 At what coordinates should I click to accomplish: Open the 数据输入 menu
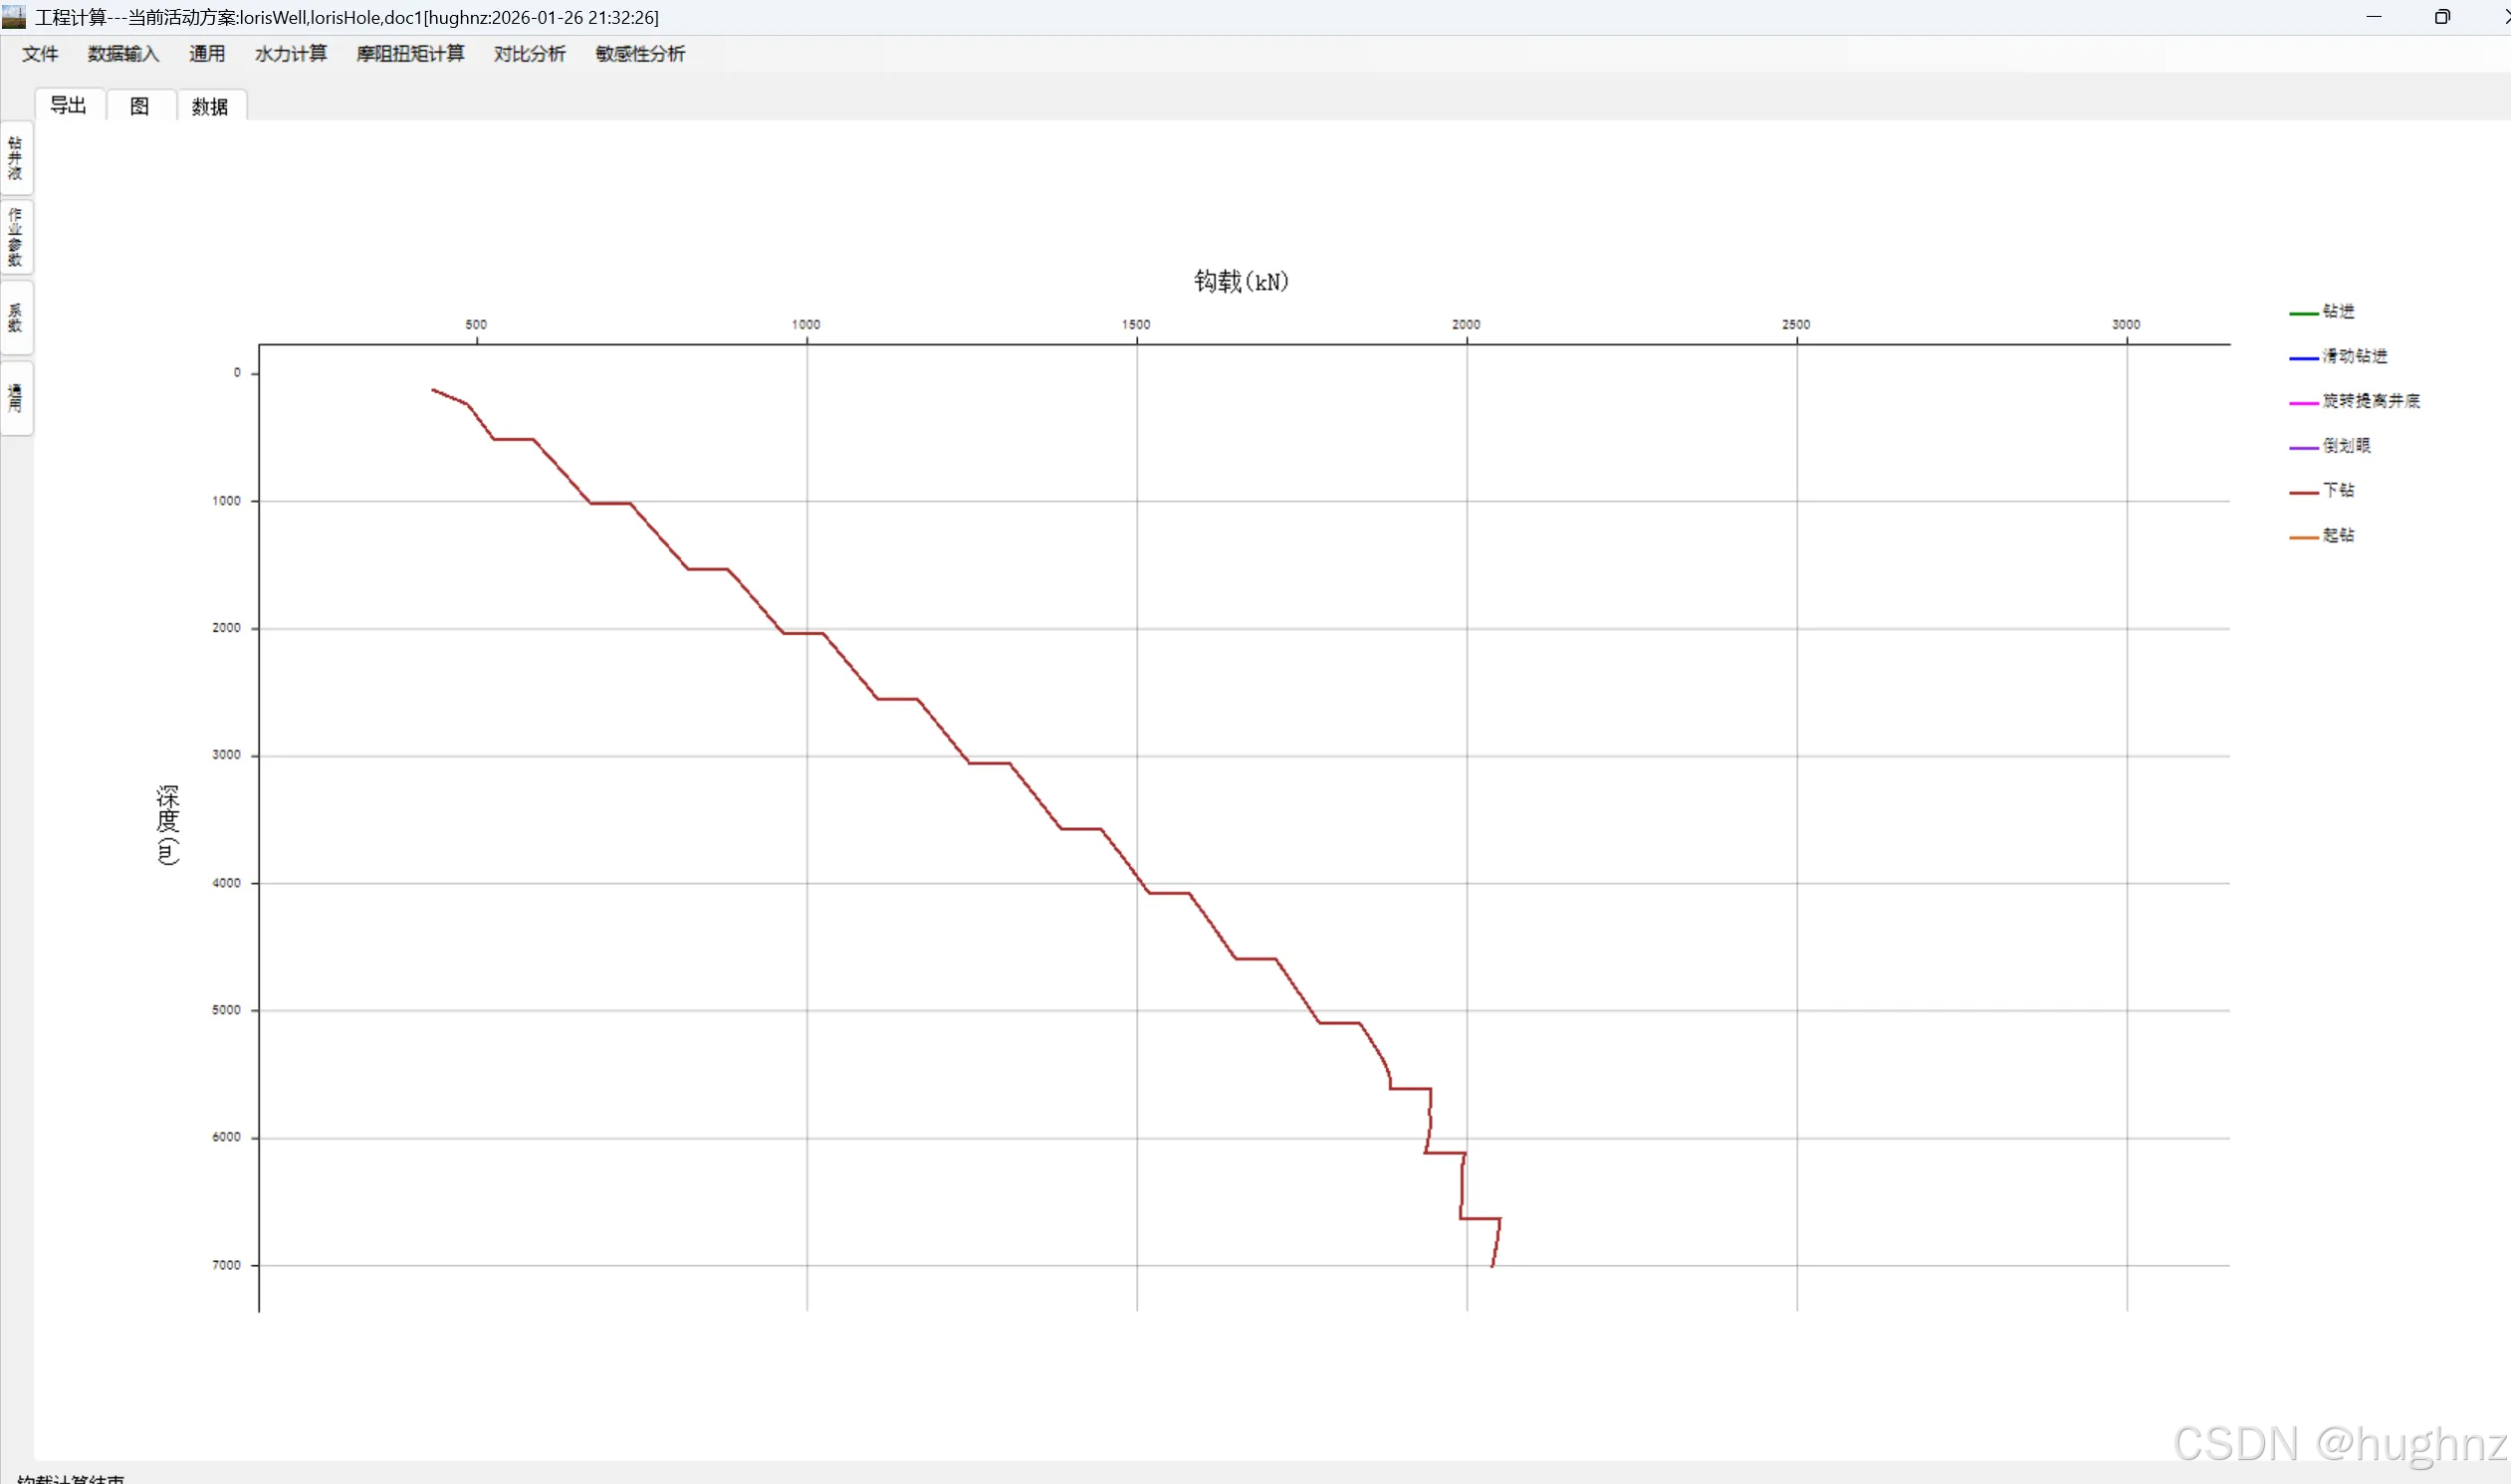123,54
